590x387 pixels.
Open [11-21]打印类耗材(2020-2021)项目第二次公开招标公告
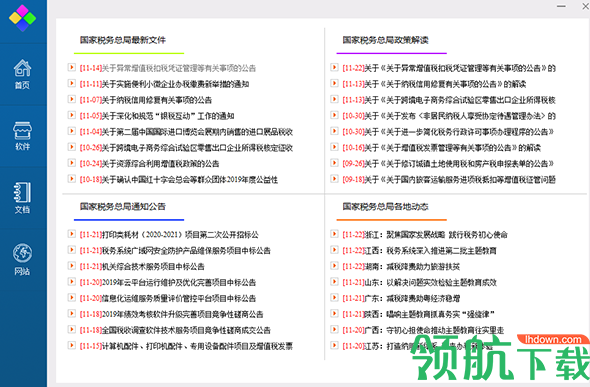[169, 235]
